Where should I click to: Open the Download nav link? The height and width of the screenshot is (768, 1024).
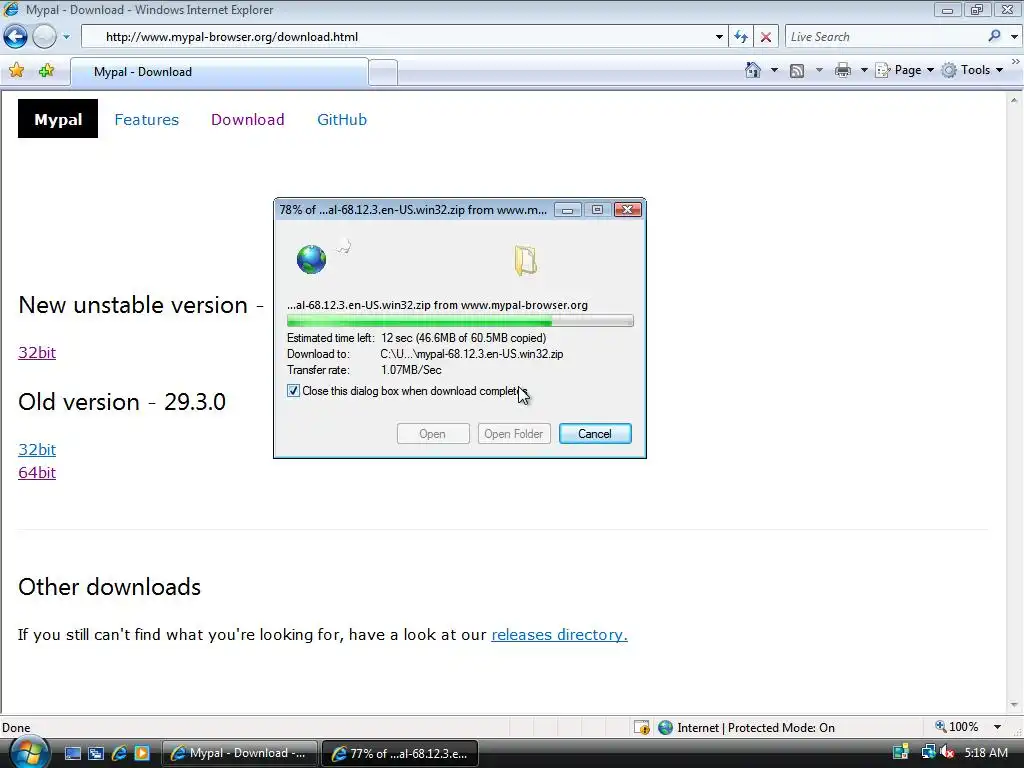[248, 120]
